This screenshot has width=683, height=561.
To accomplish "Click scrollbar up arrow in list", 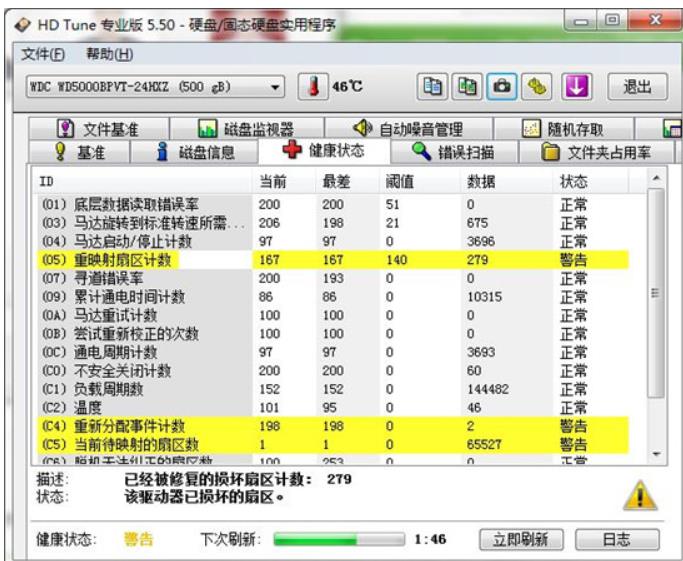I will click(656, 178).
